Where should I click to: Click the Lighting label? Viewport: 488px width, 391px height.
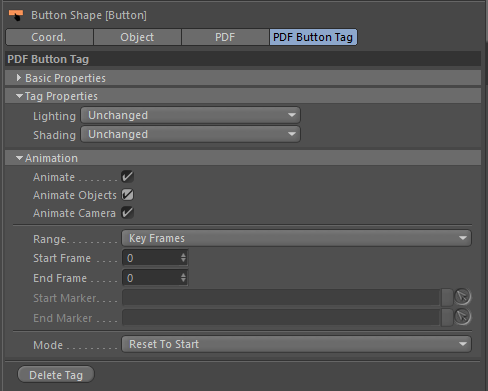(x=54, y=116)
